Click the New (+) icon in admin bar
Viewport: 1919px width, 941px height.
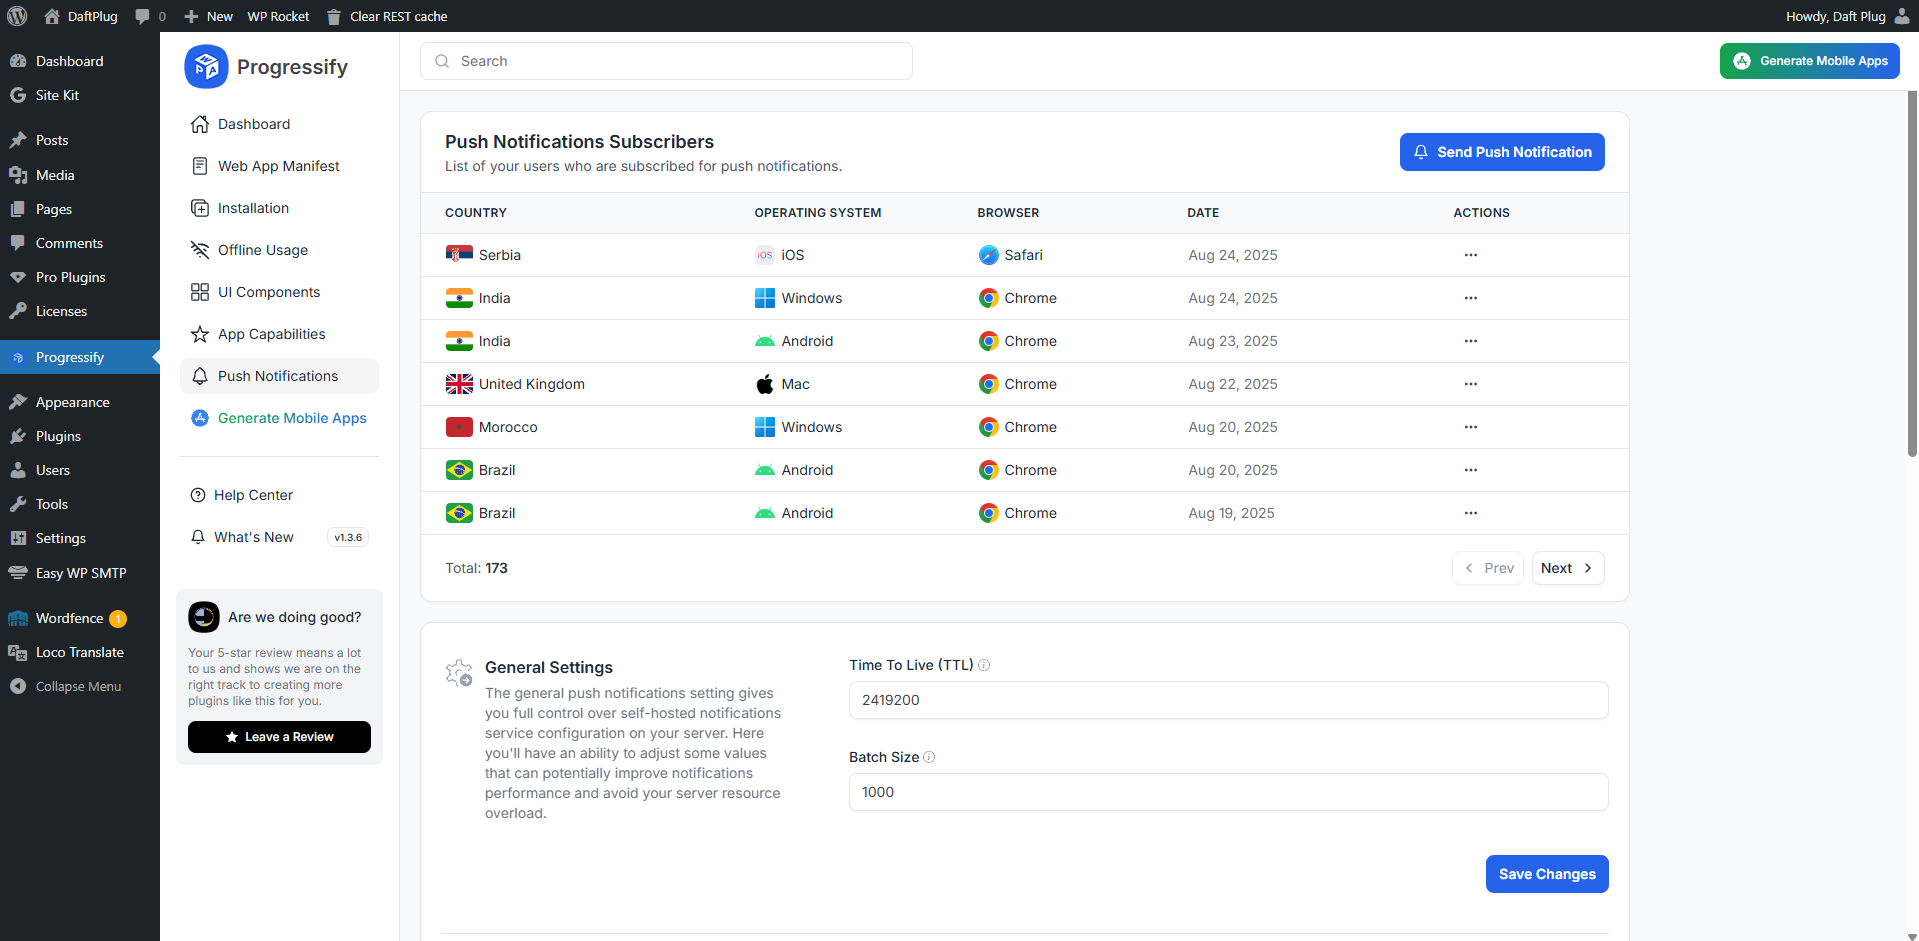[x=190, y=16]
